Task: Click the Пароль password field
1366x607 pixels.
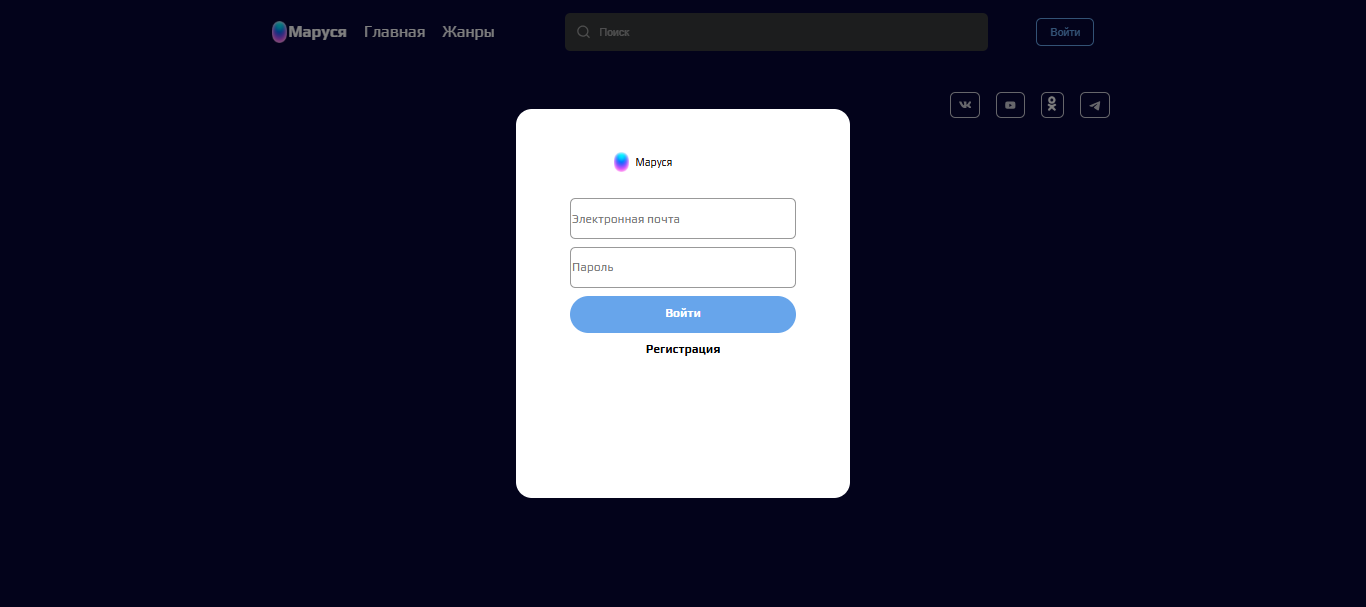Action: click(683, 267)
